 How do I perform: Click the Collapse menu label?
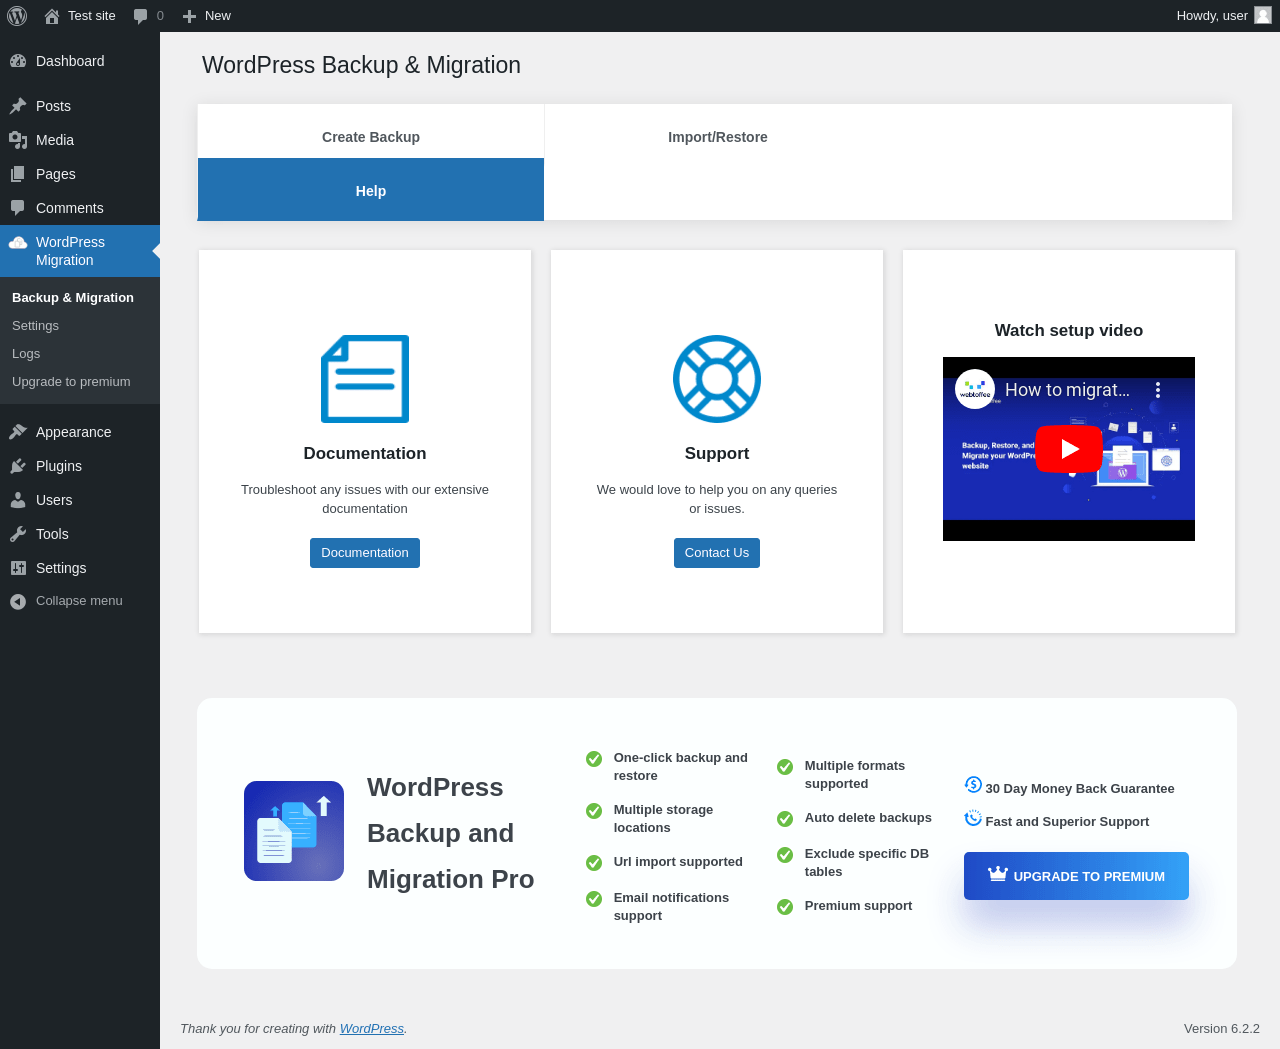point(79,601)
